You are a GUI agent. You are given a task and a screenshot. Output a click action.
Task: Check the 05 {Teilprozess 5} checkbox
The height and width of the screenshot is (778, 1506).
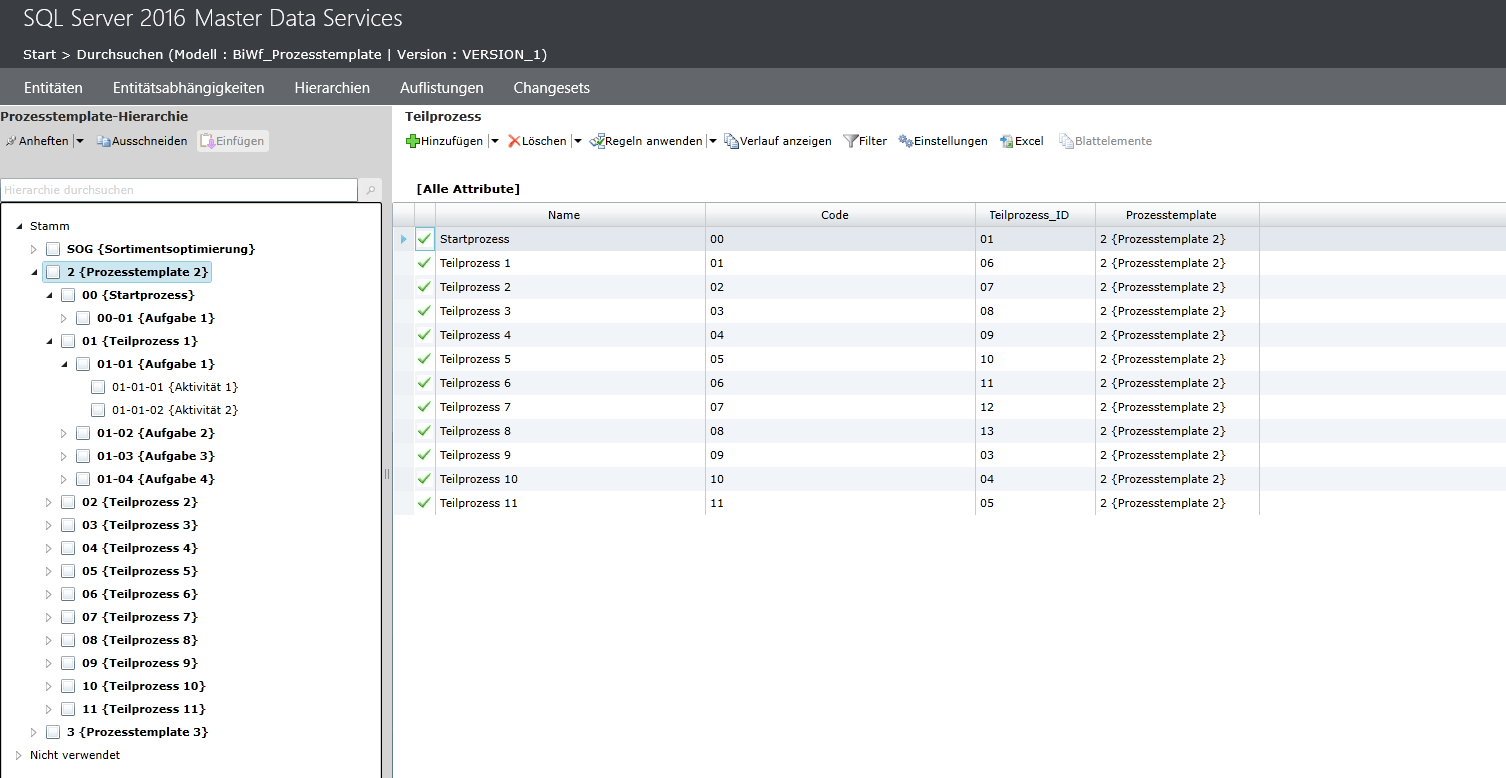pyautogui.click(x=68, y=571)
